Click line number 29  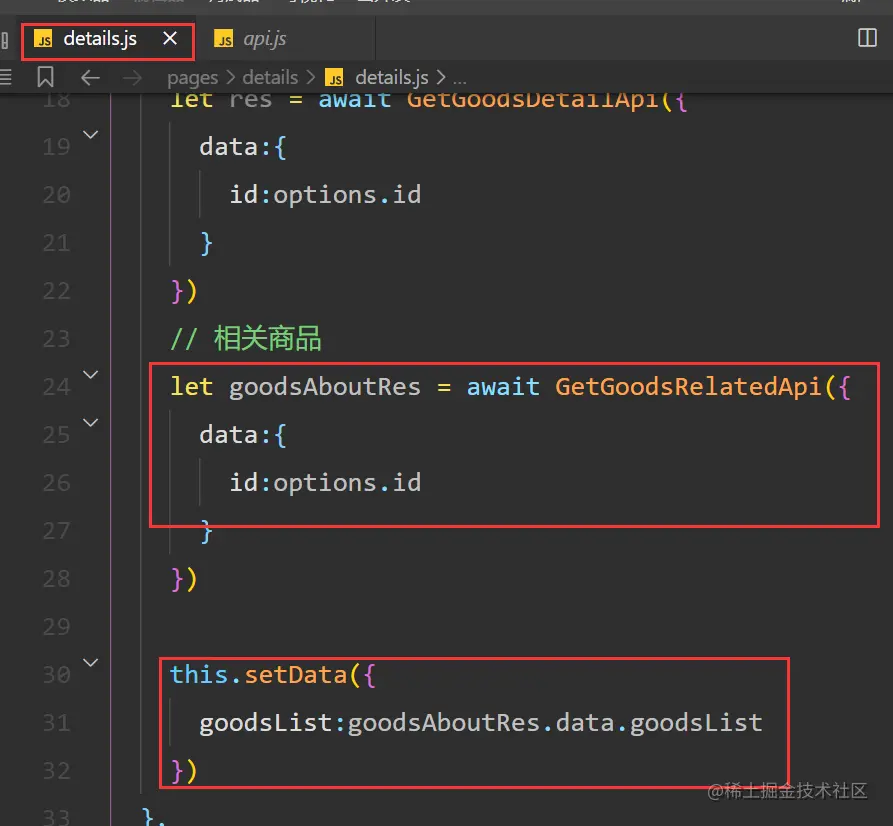click(56, 627)
